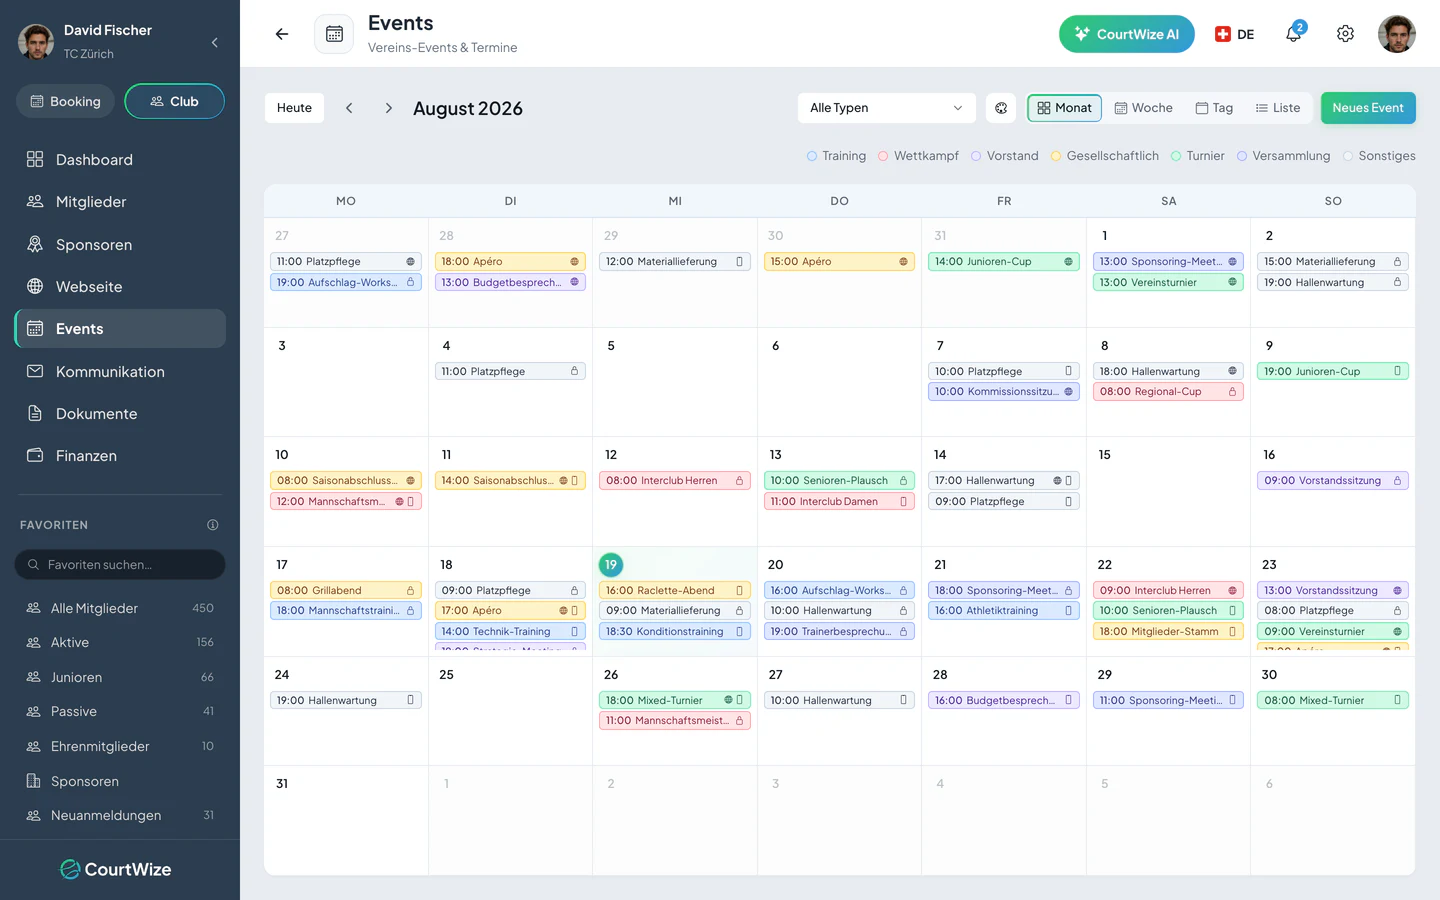Select the Monat view tab
The width and height of the screenshot is (1440, 900).
click(1064, 108)
